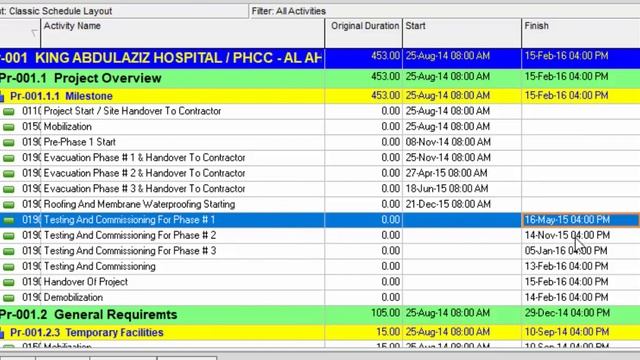Click the icon of the Testing And Commissioning row
This screenshot has width=640, height=360.
[9, 267]
